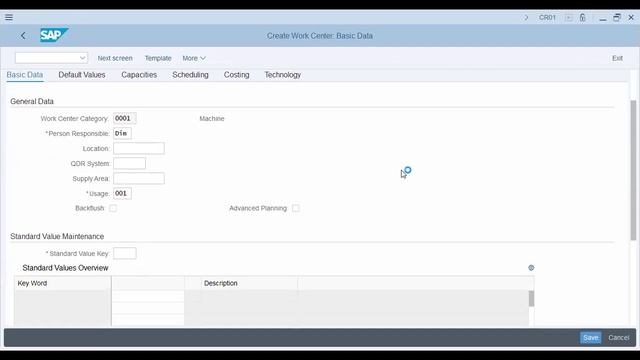The image size is (640, 360).
Task: Open the Technology tab
Action: pos(282,75)
